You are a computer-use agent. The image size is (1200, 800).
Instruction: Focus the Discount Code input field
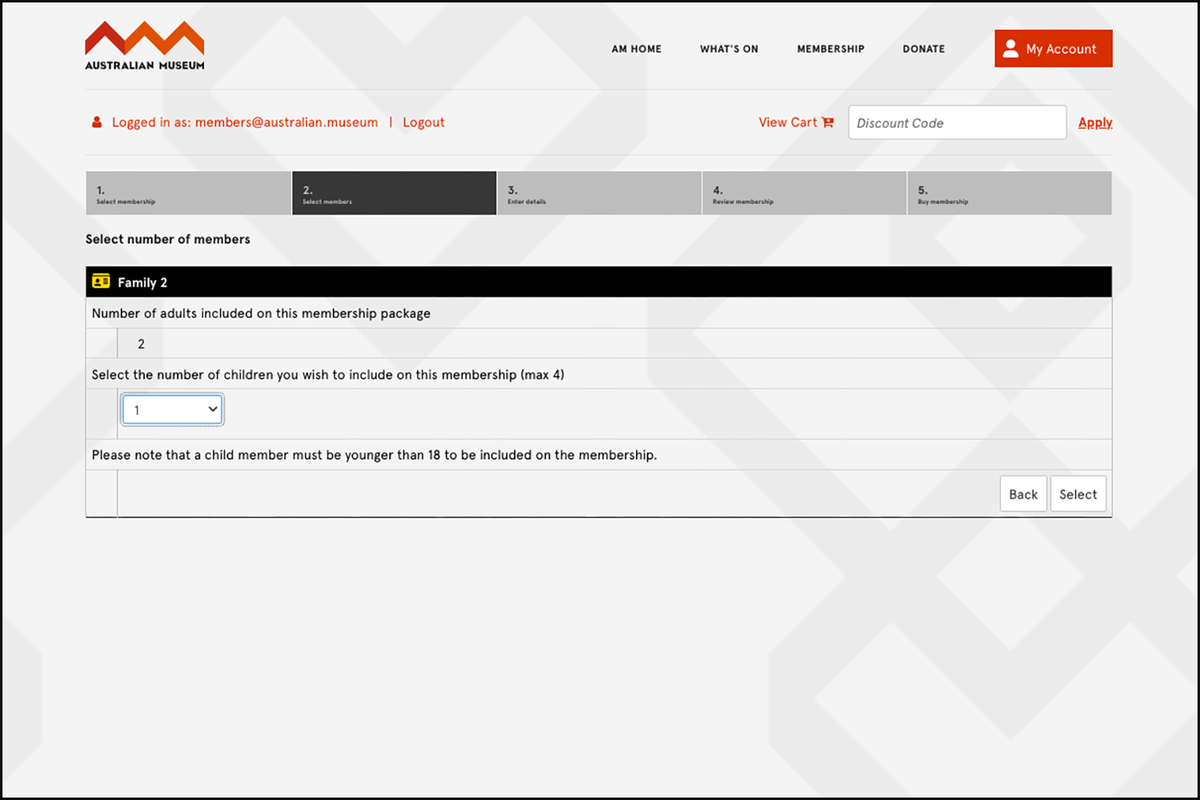(957, 123)
